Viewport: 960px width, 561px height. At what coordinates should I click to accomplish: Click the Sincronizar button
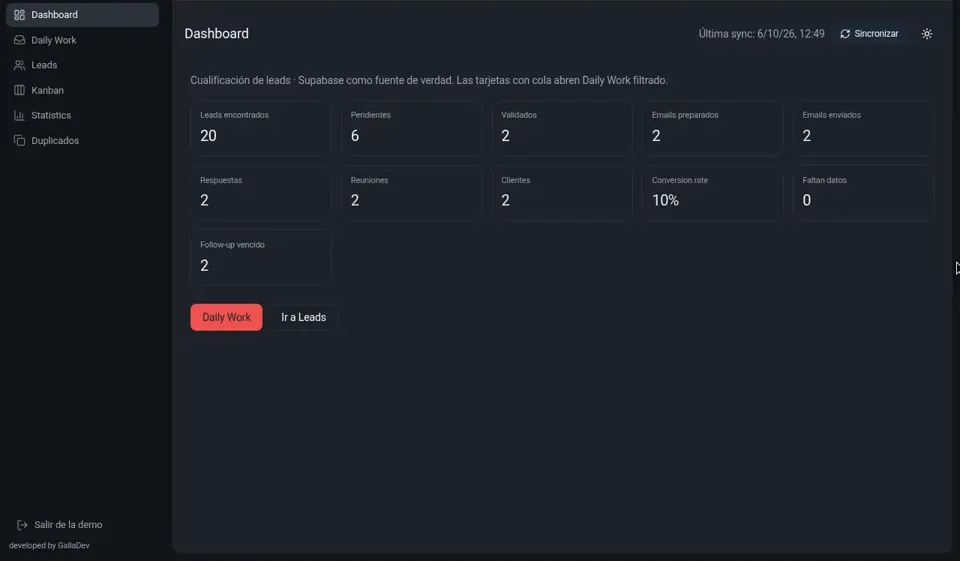coord(869,34)
